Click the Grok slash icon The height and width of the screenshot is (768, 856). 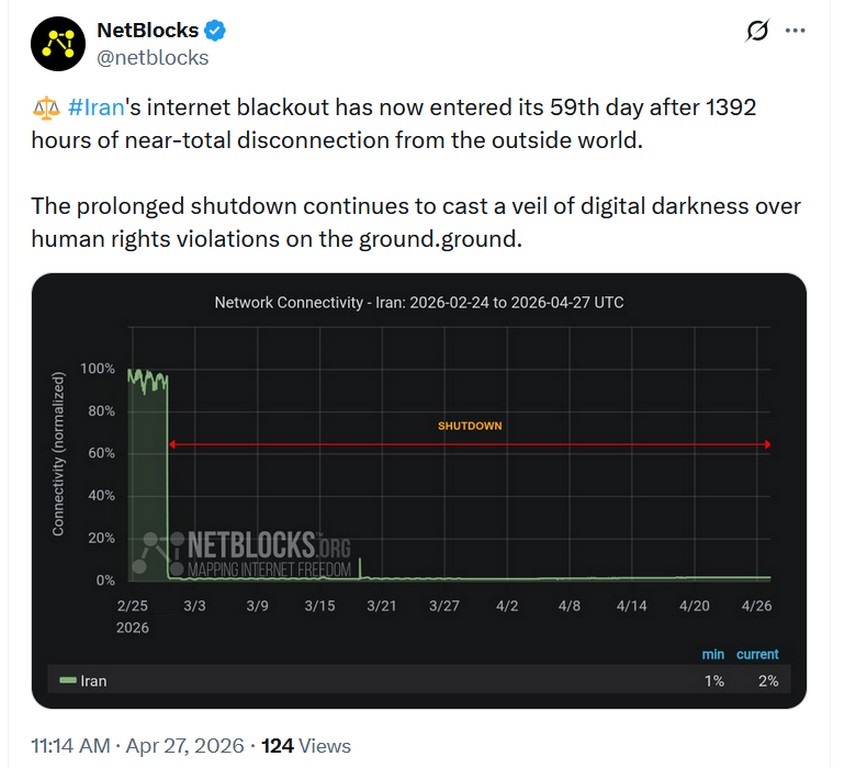757,31
